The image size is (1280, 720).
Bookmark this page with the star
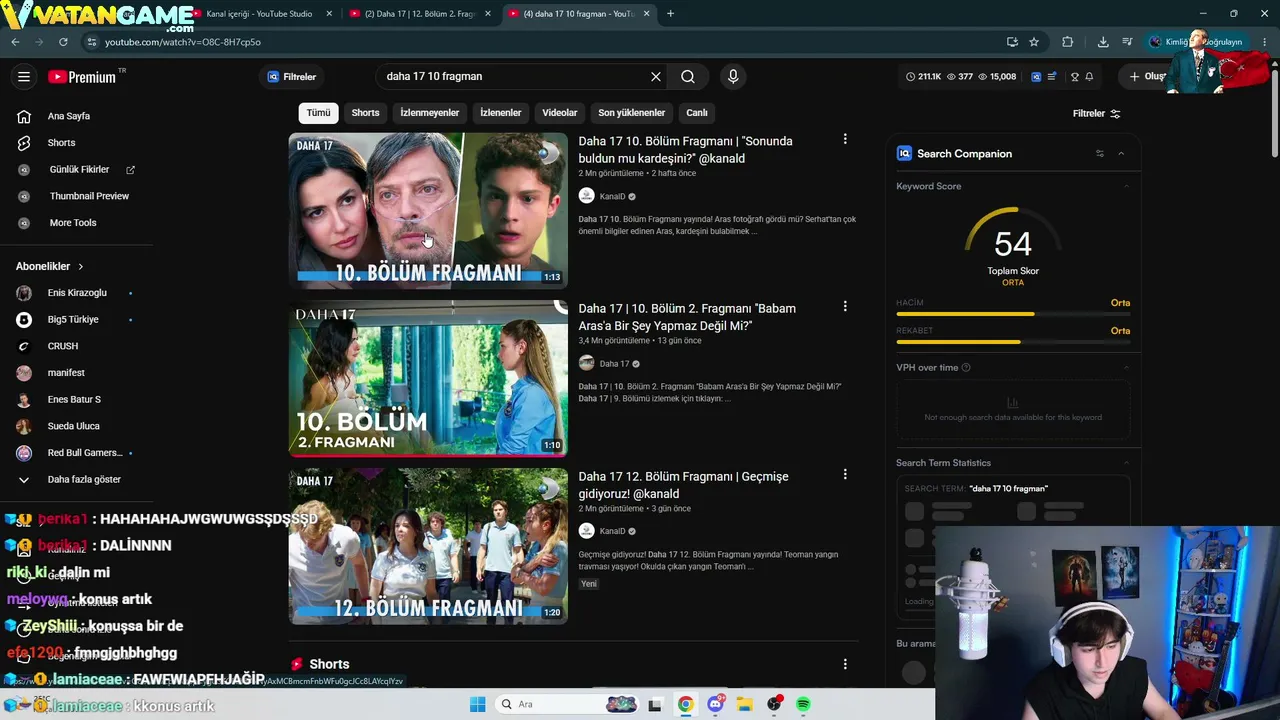1034,42
